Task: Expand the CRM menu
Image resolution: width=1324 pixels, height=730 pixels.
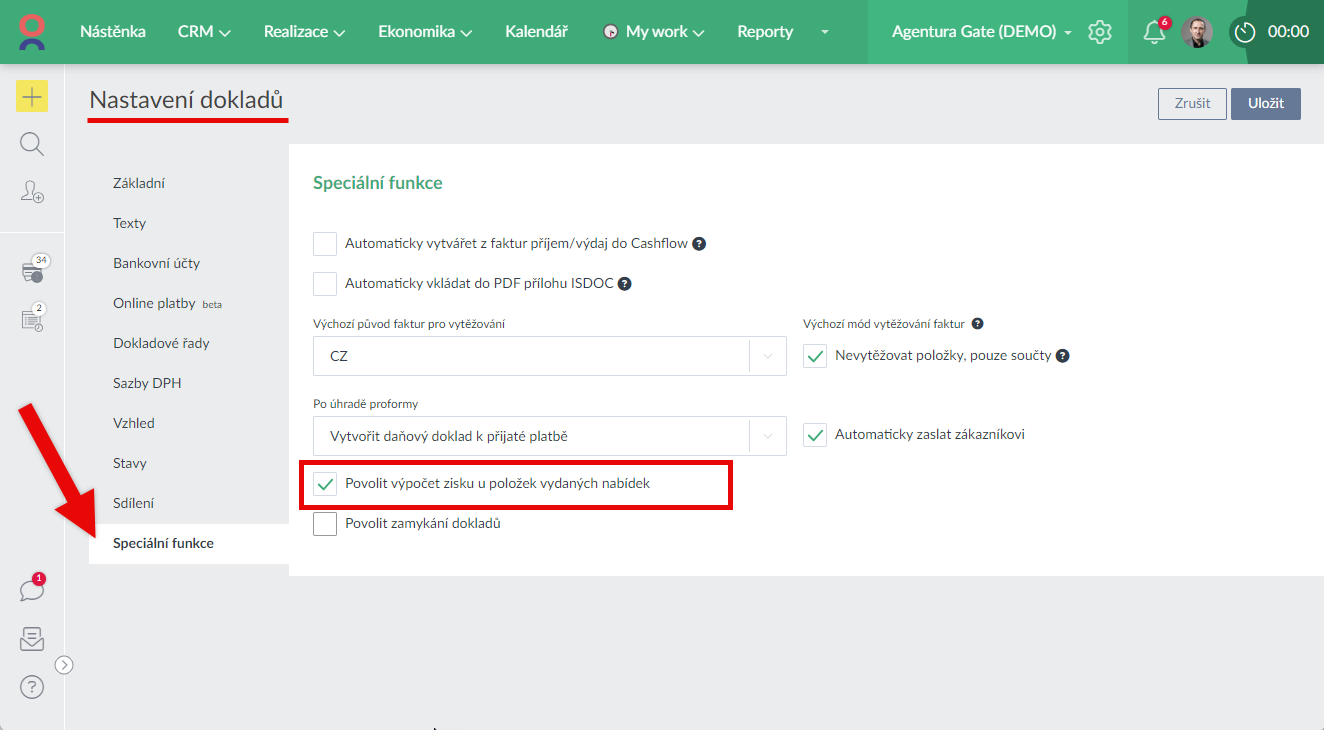Action: [x=204, y=32]
